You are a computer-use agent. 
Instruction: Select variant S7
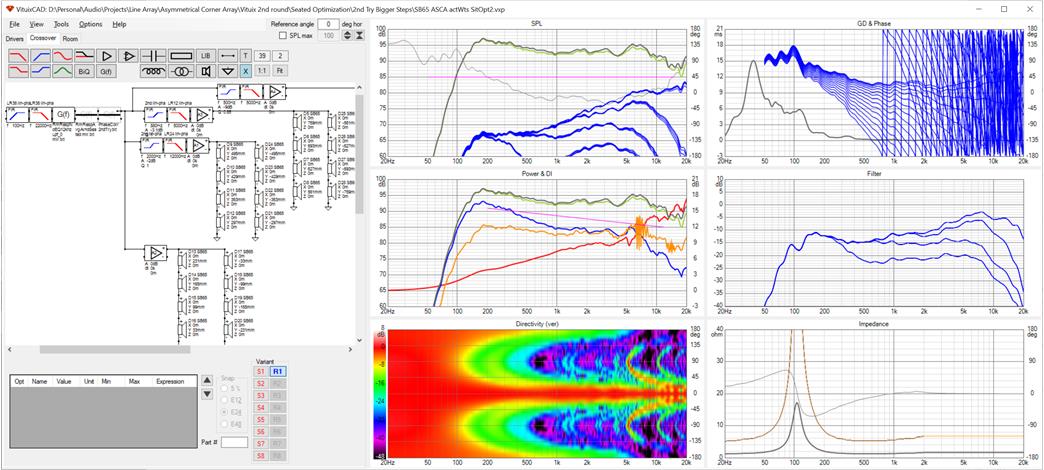pyautogui.click(x=260, y=443)
